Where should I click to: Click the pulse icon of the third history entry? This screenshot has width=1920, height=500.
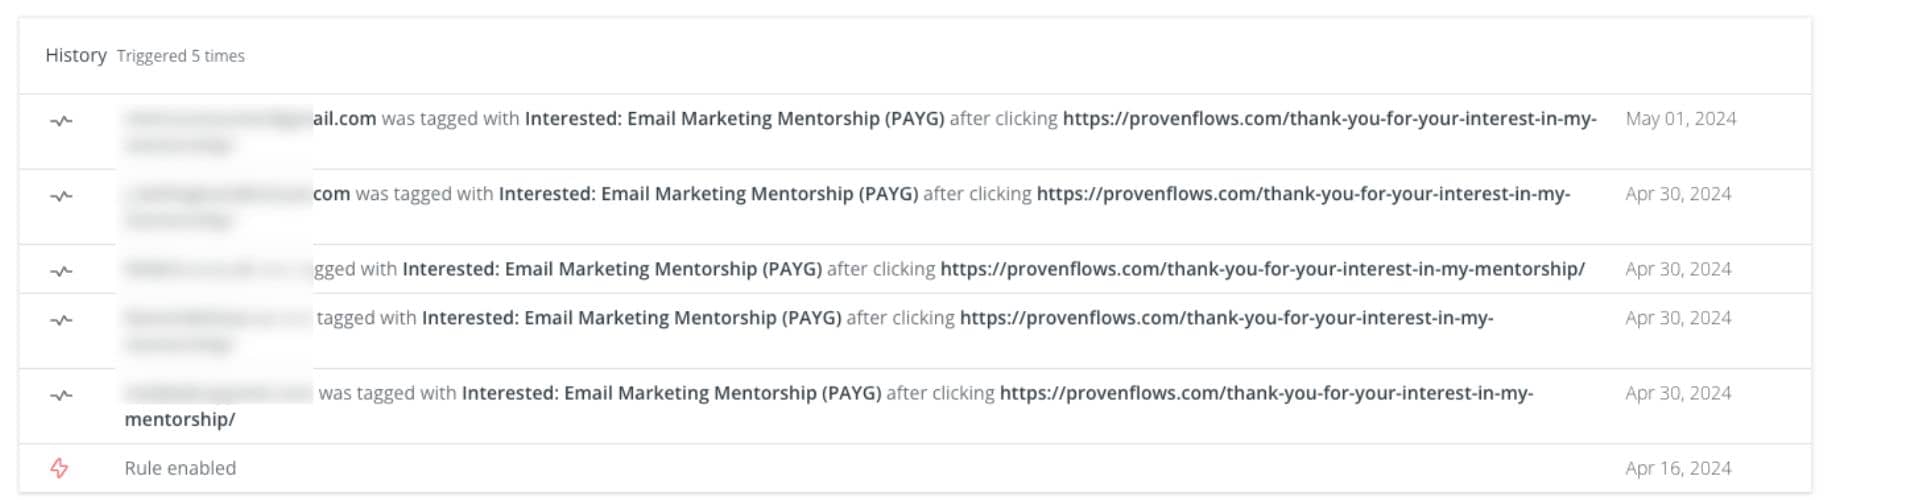coord(61,271)
